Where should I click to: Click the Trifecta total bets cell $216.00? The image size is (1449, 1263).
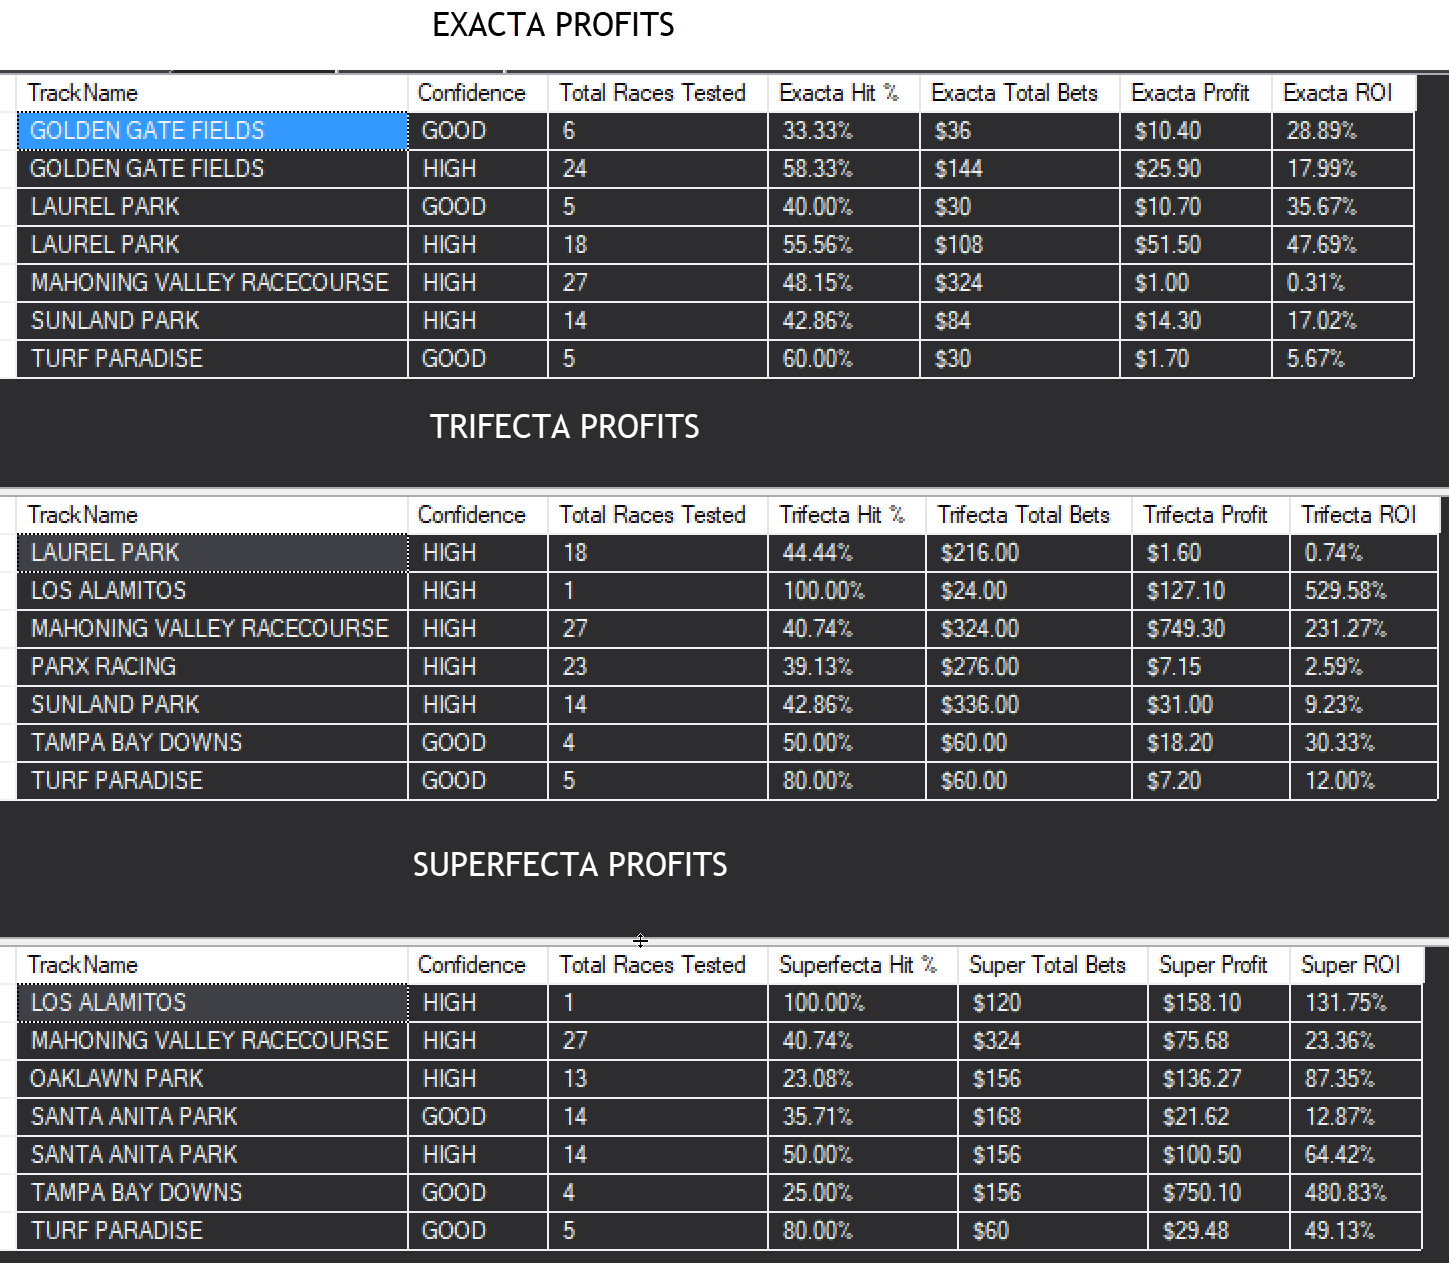tap(1028, 553)
